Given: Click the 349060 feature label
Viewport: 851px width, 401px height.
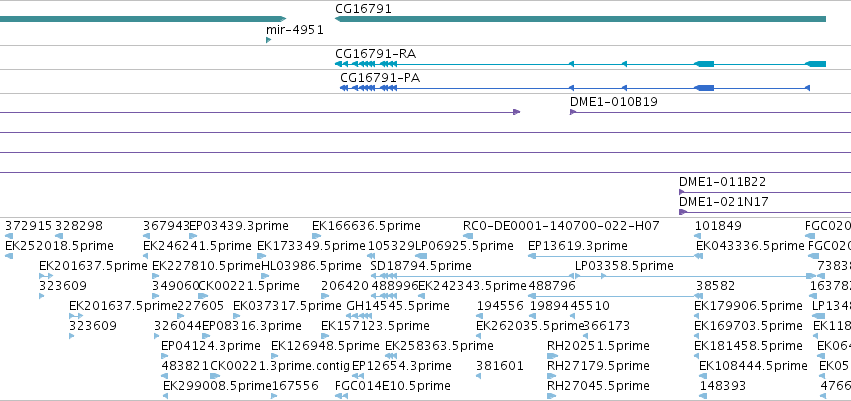Looking at the screenshot, I should pyautogui.click(x=175, y=286).
